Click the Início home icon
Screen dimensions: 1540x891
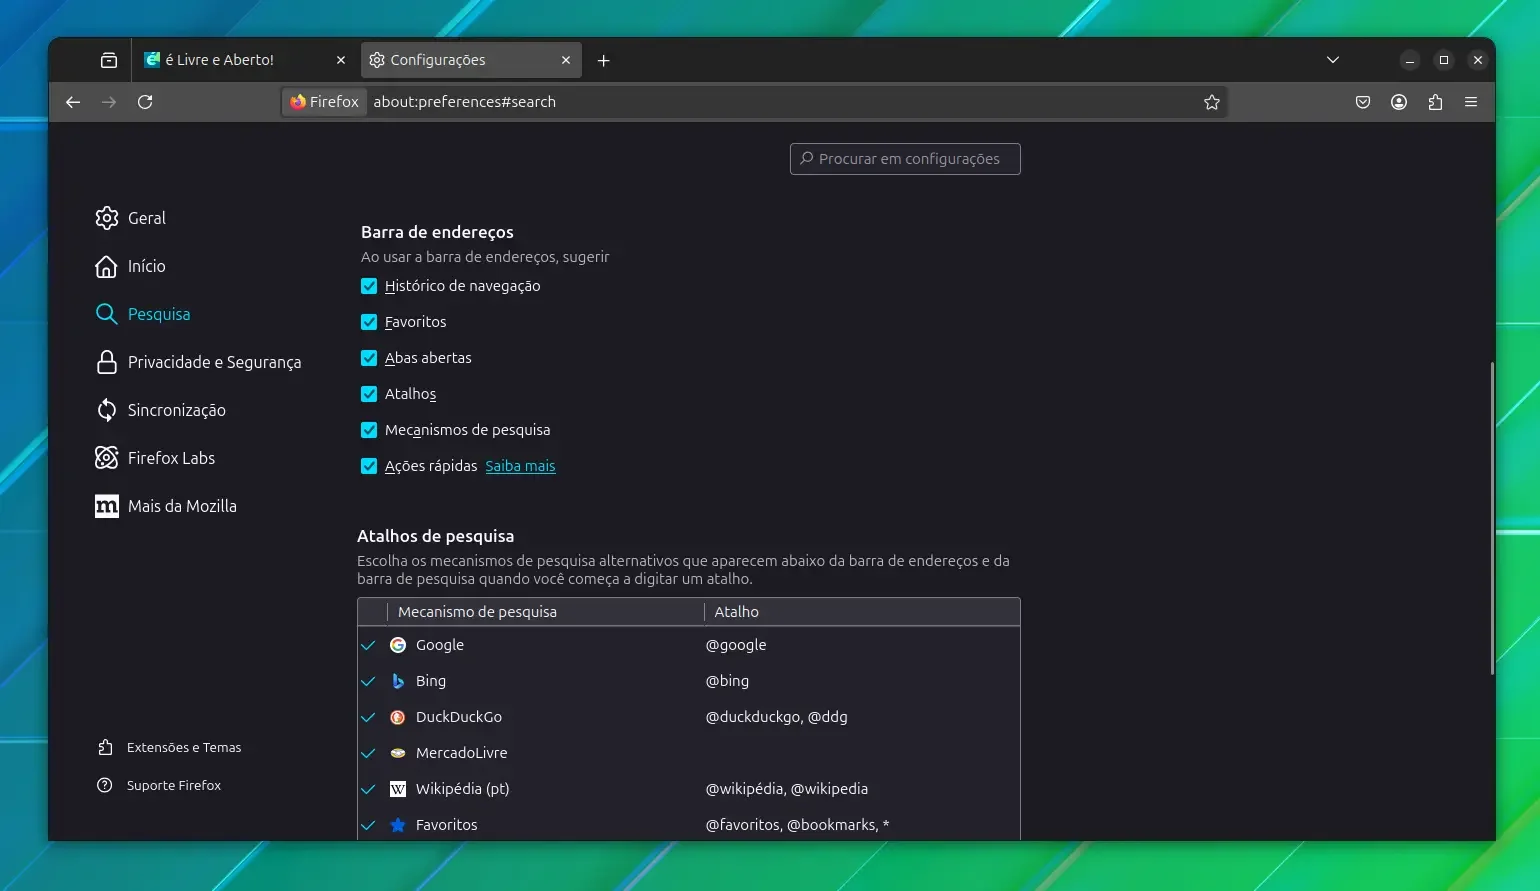[106, 266]
